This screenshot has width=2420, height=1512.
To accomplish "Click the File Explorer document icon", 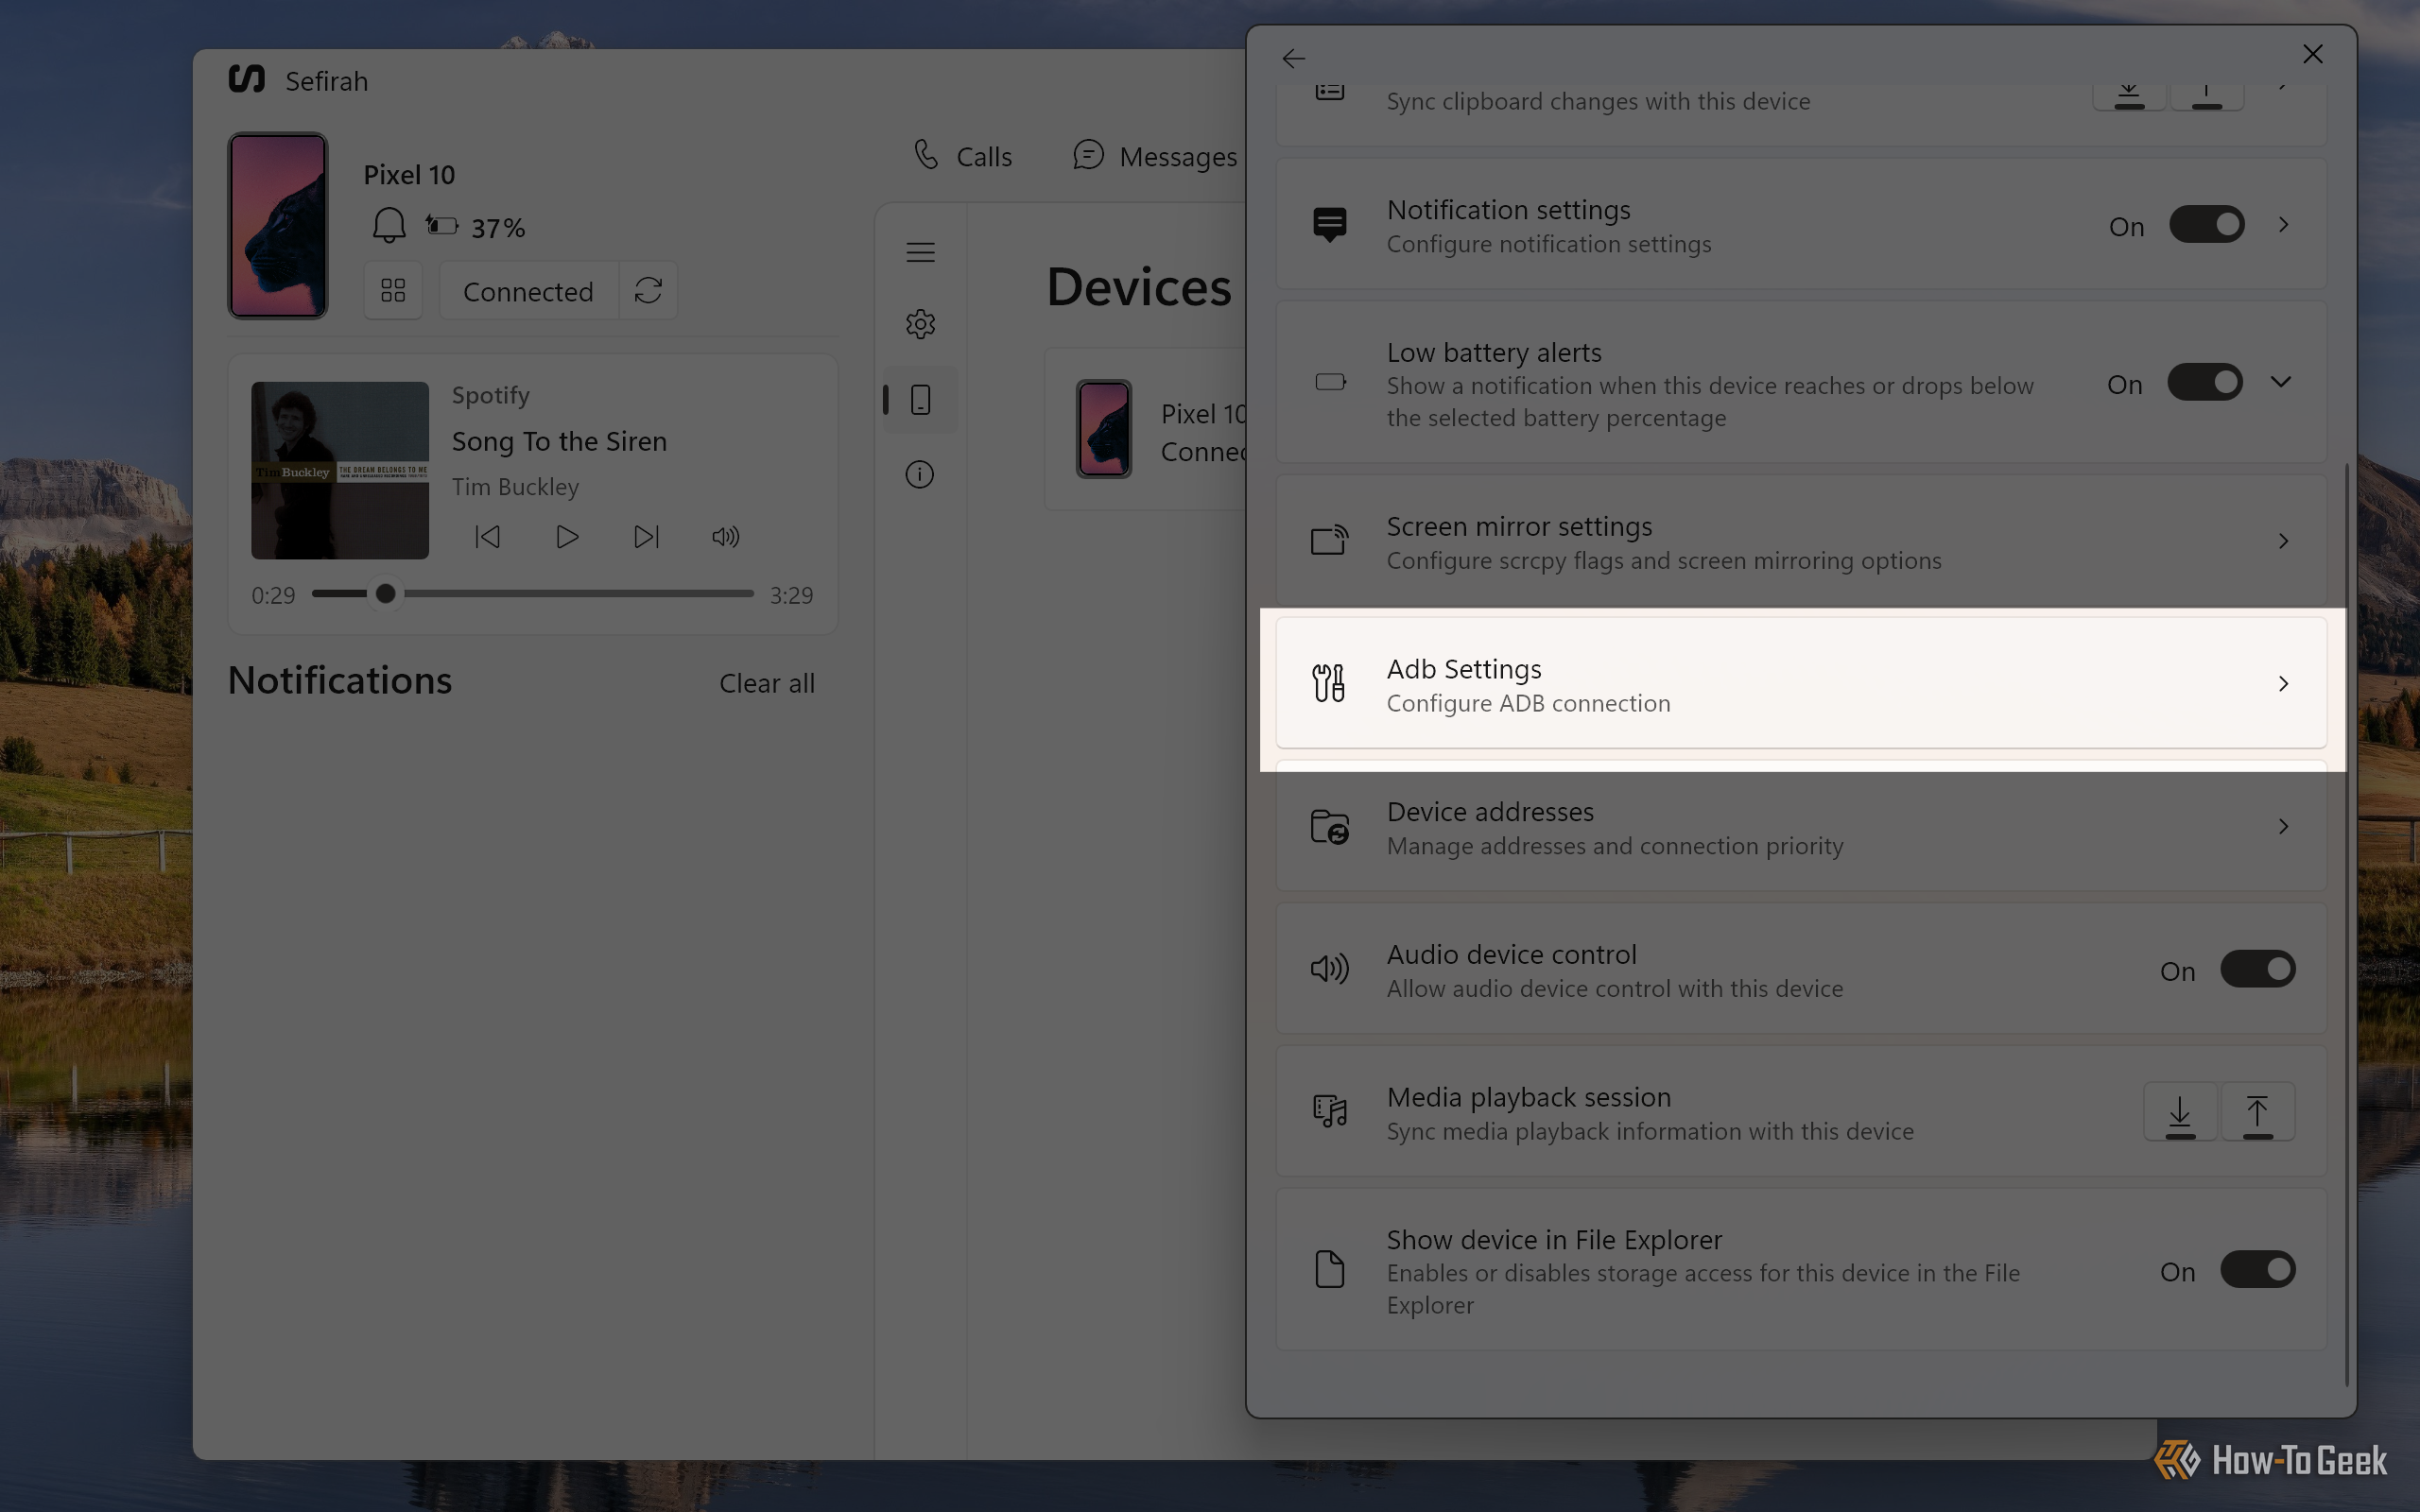I will tap(1329, 1270).
